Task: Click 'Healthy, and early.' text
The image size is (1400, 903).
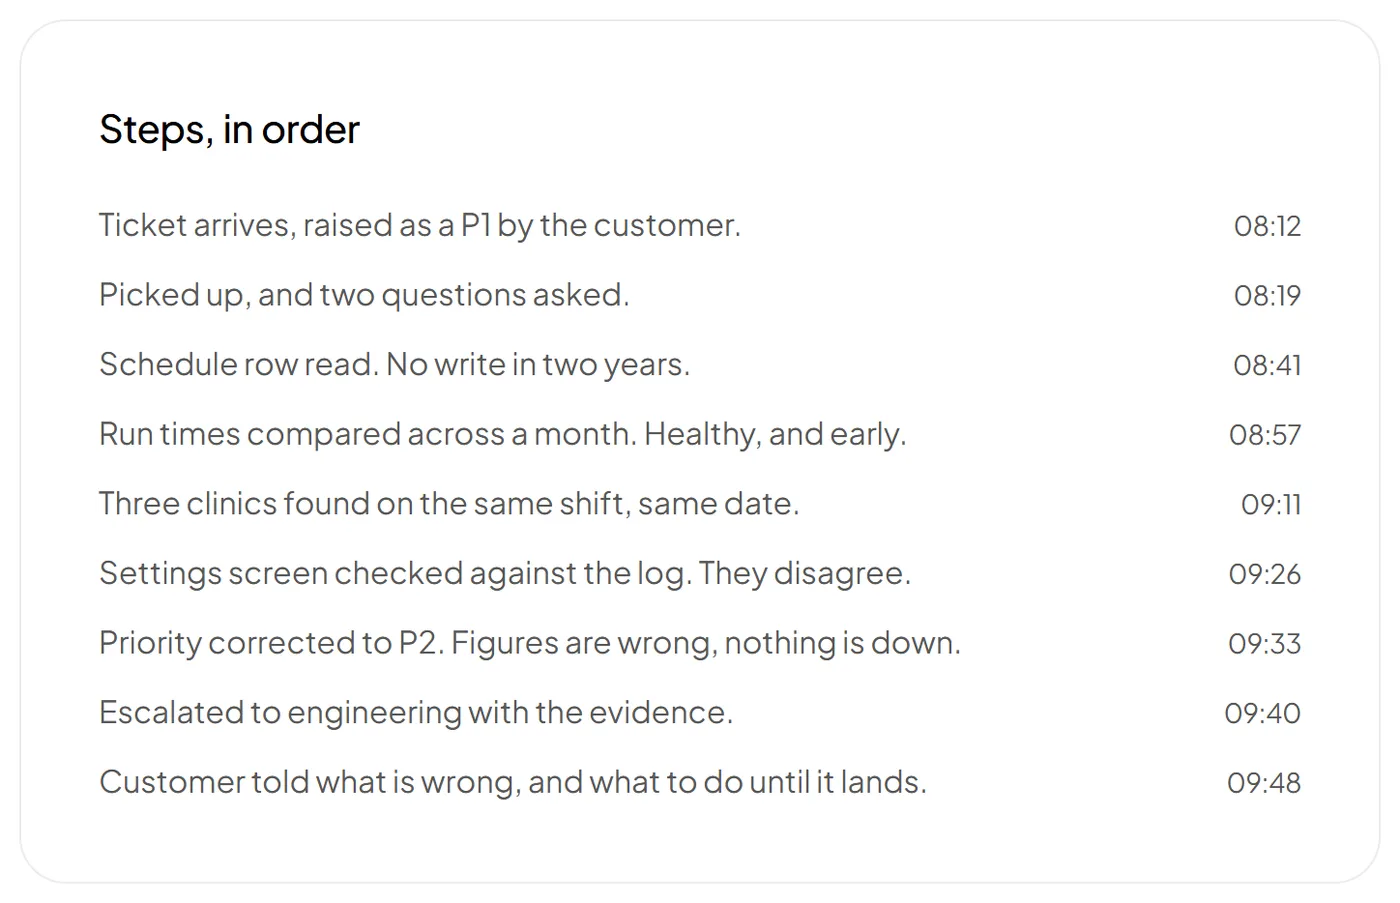Action: tap(775, 434)
